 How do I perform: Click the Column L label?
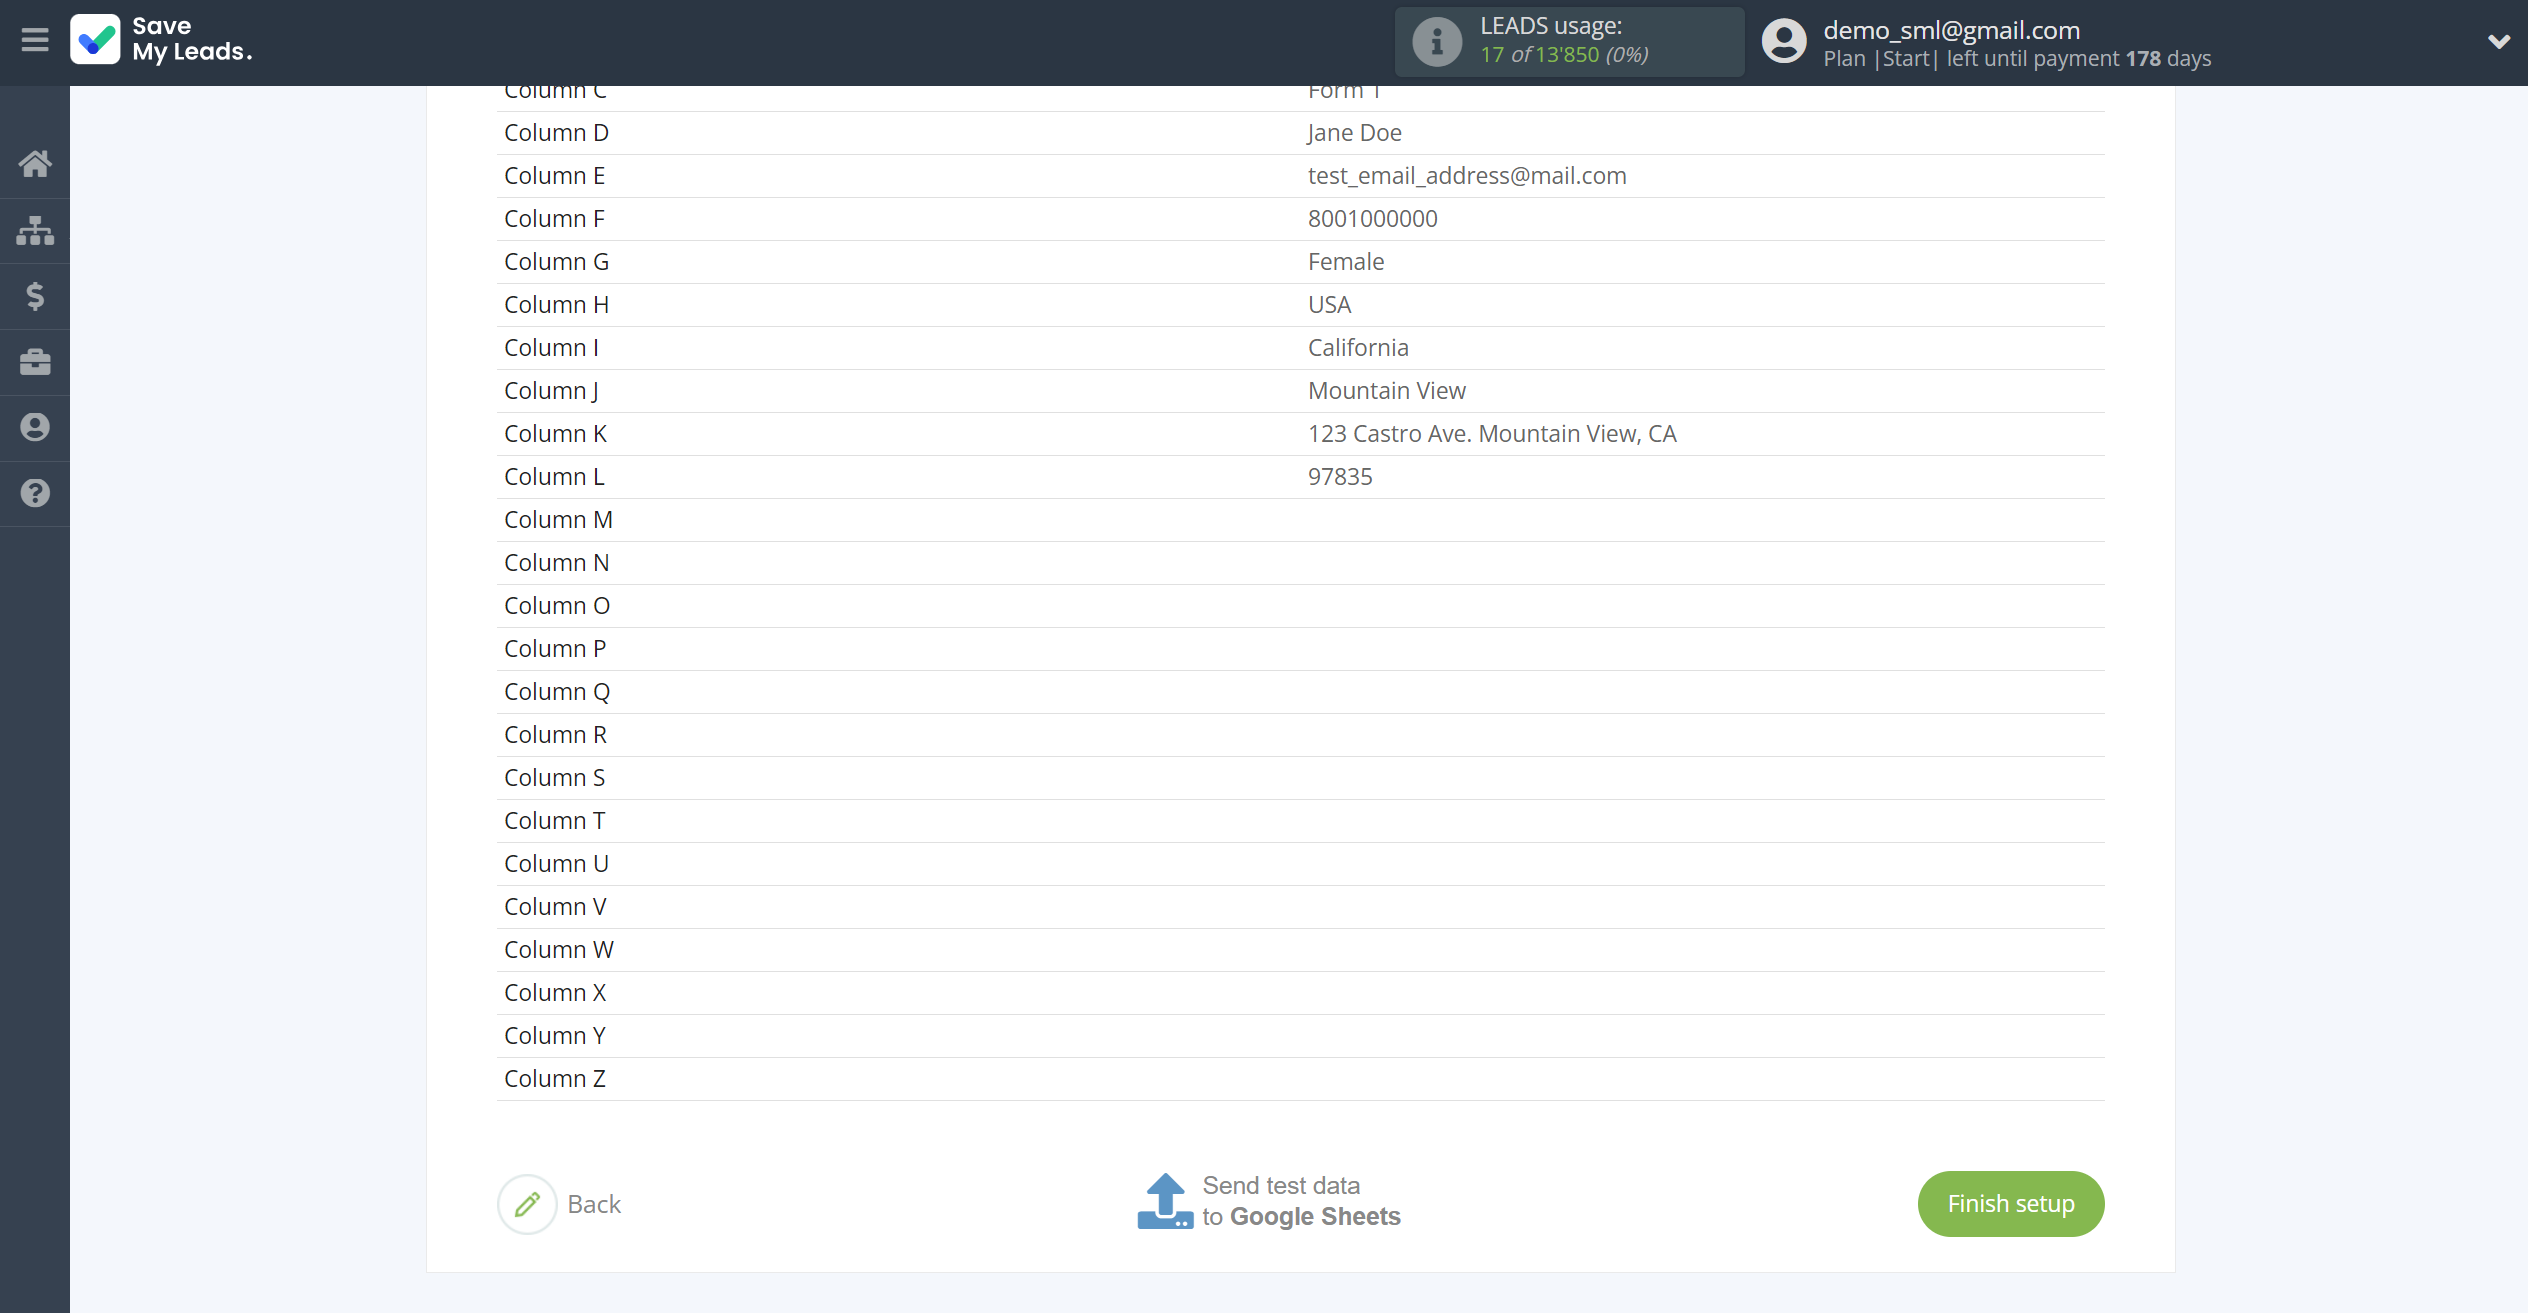click(554, 477)
